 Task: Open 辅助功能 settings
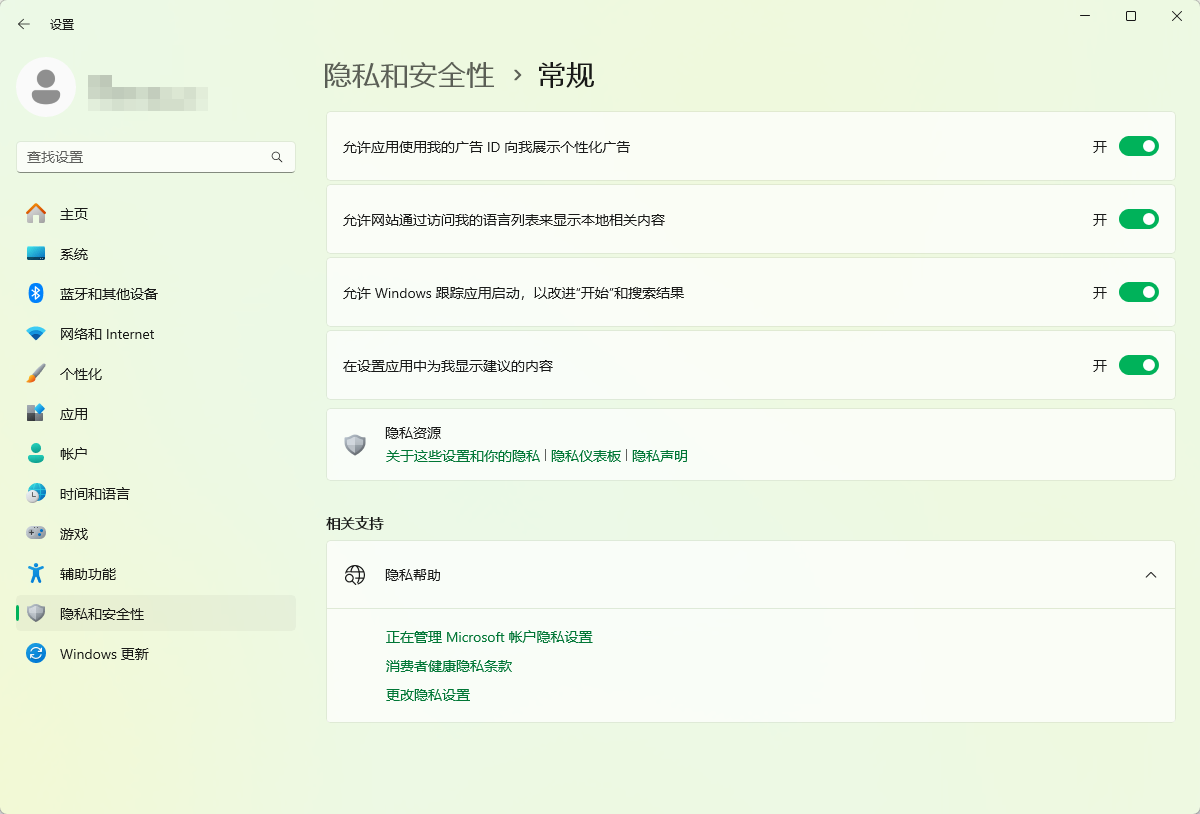pyautogui.click(x=156, y=574)
